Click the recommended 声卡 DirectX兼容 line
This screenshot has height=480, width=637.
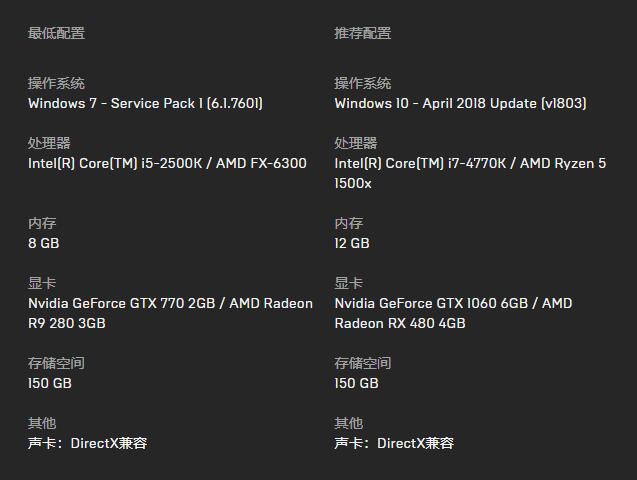(x=394, y=443)
